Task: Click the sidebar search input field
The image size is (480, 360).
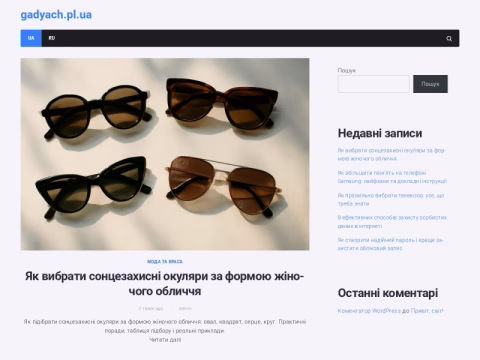Action: (373, 84)
